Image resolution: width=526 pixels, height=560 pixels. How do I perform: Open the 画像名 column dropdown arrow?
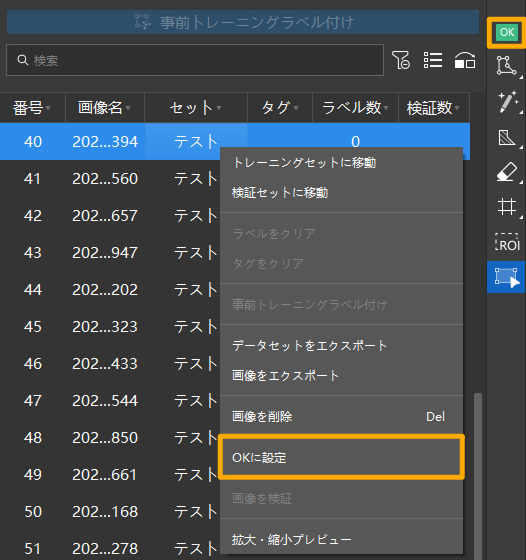[128, 108]
